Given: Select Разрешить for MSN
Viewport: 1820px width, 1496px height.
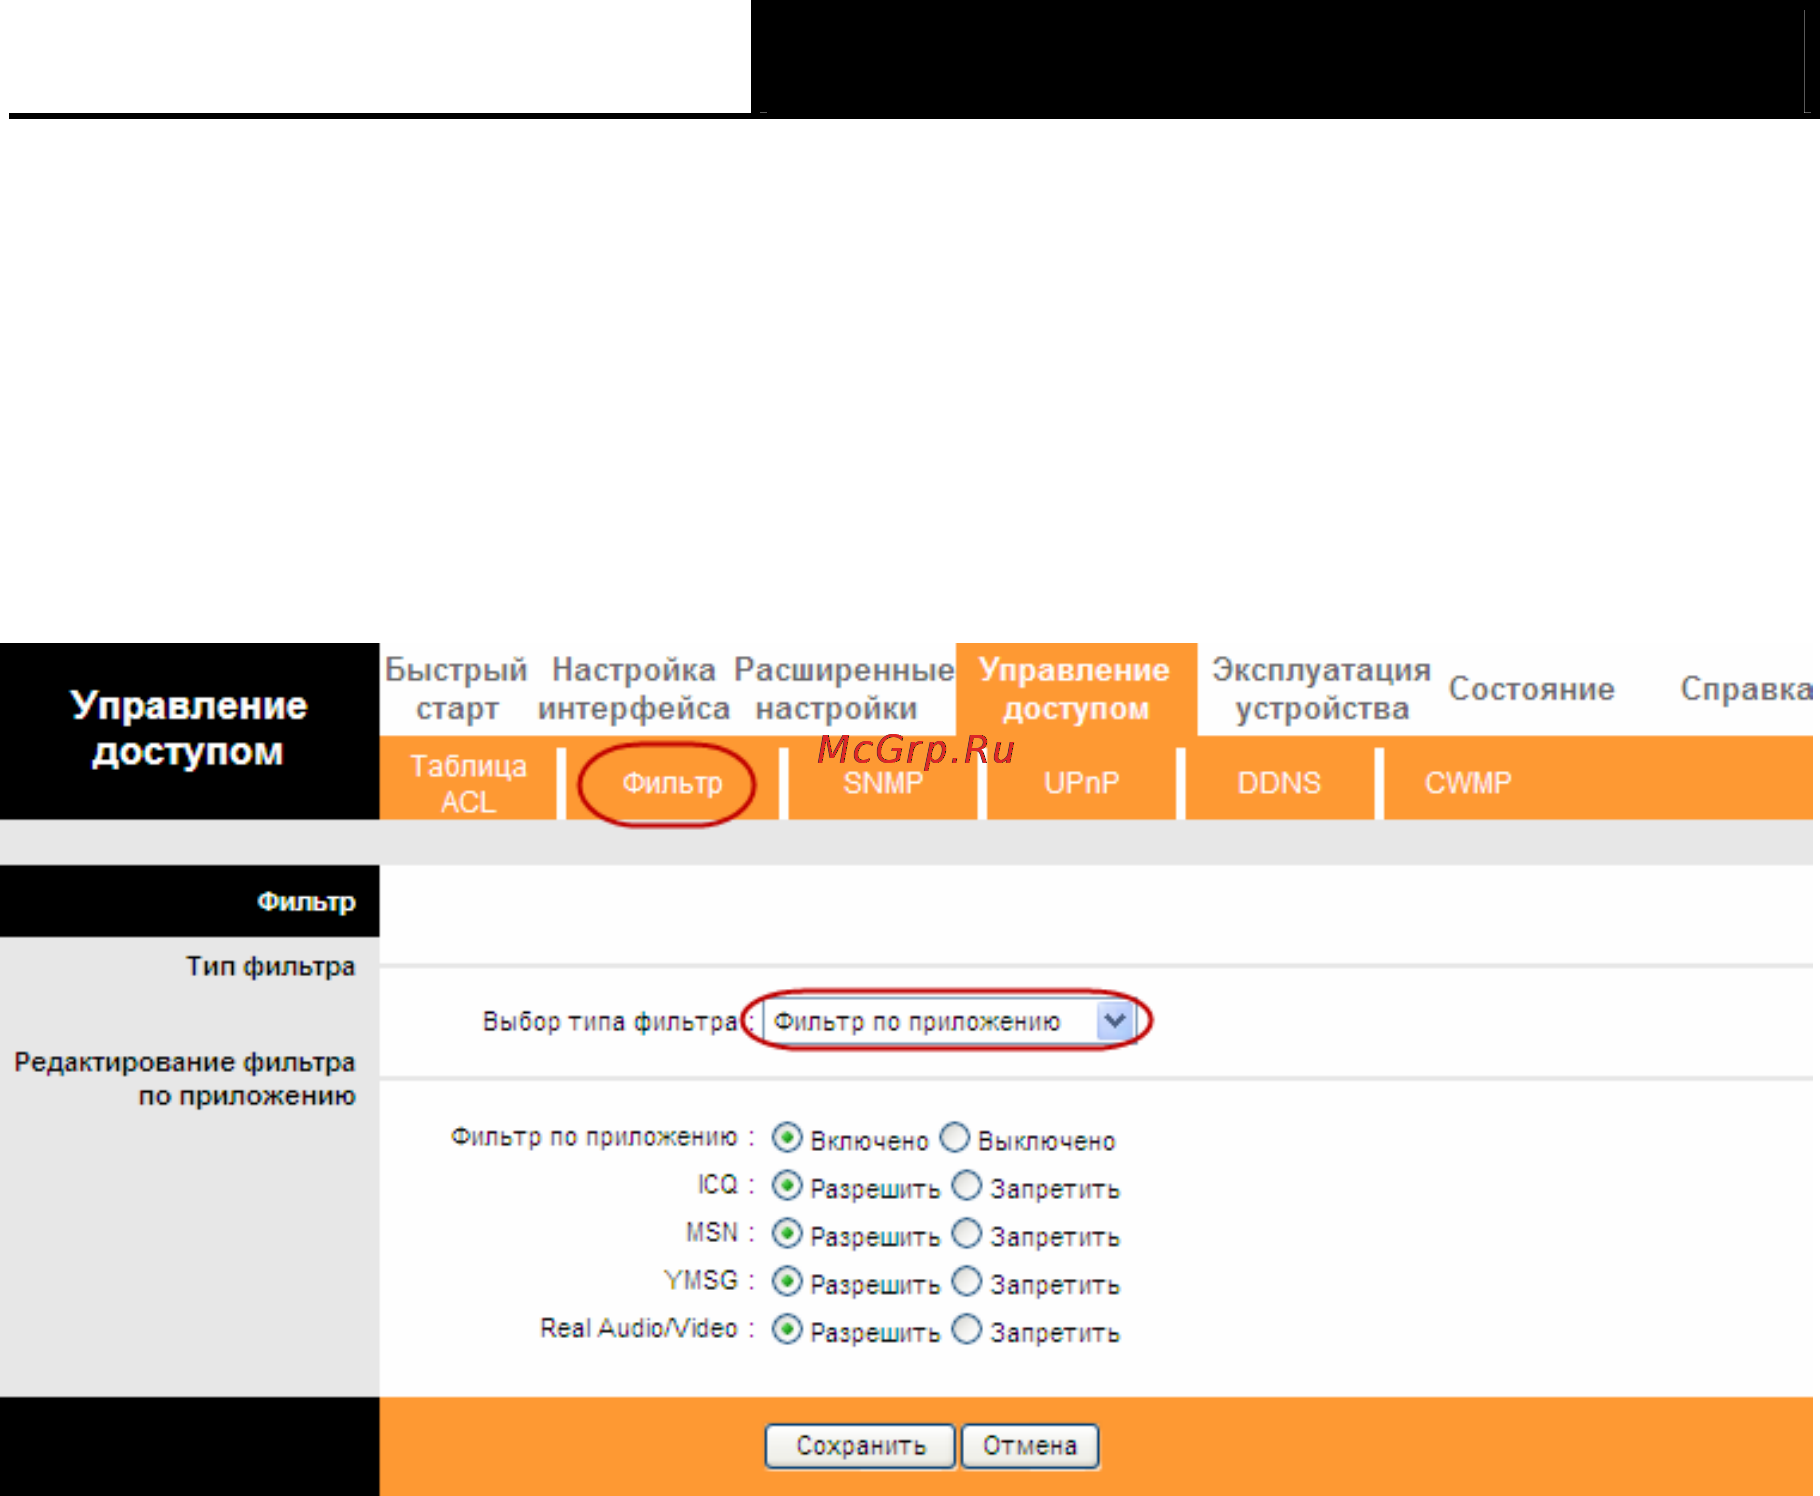Looking at the screenshot, I should coord(787,1234).
